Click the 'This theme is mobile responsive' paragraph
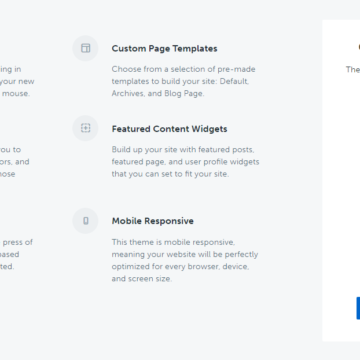Screen dimensions: 360x360 [185, 260]
